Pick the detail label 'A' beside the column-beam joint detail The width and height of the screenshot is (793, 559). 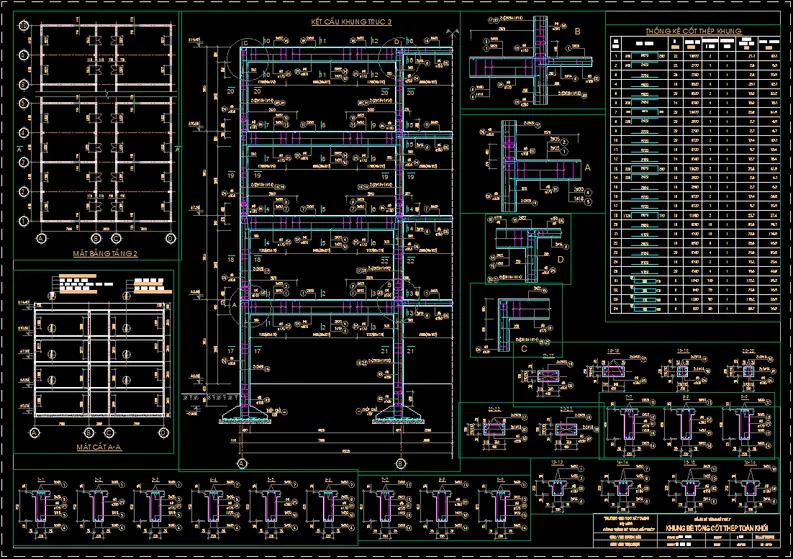(587, 167)
